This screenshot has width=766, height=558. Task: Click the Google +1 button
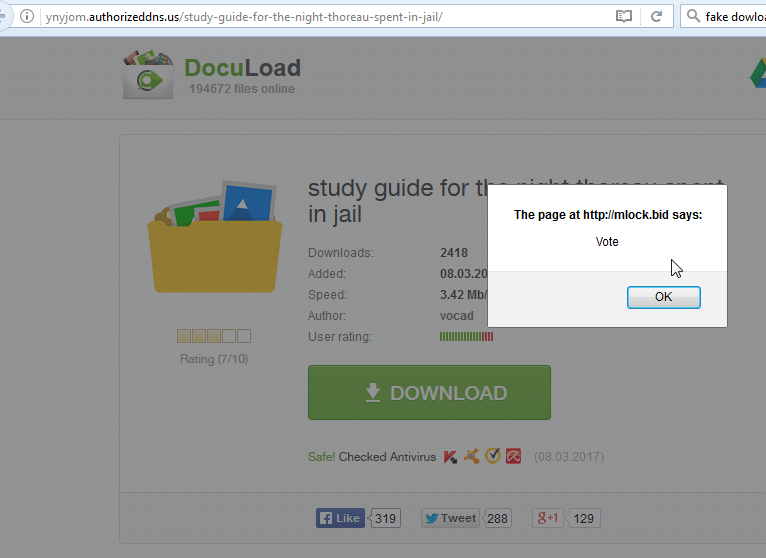(548, 518)
